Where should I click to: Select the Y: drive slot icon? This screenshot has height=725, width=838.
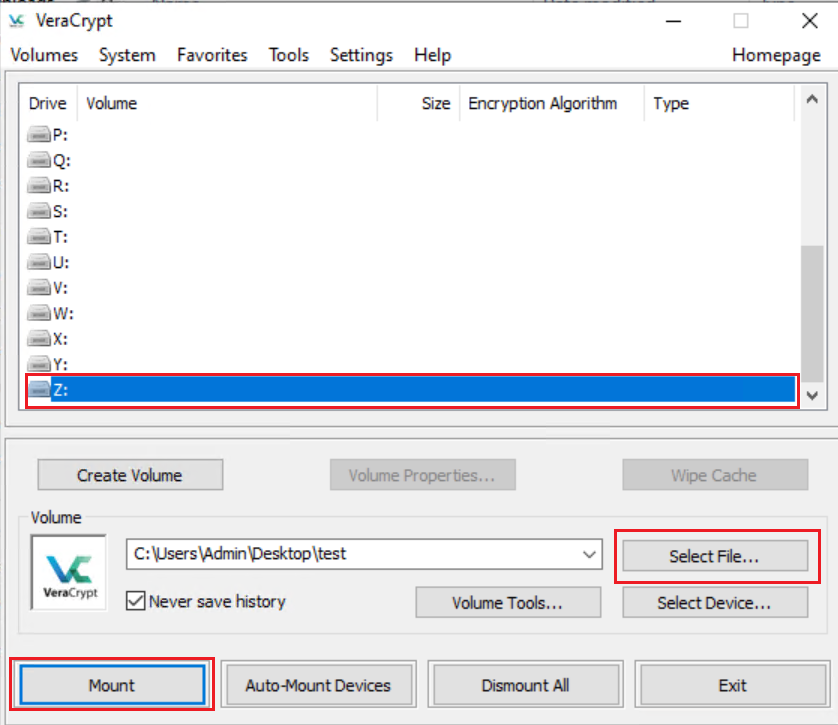39,364
